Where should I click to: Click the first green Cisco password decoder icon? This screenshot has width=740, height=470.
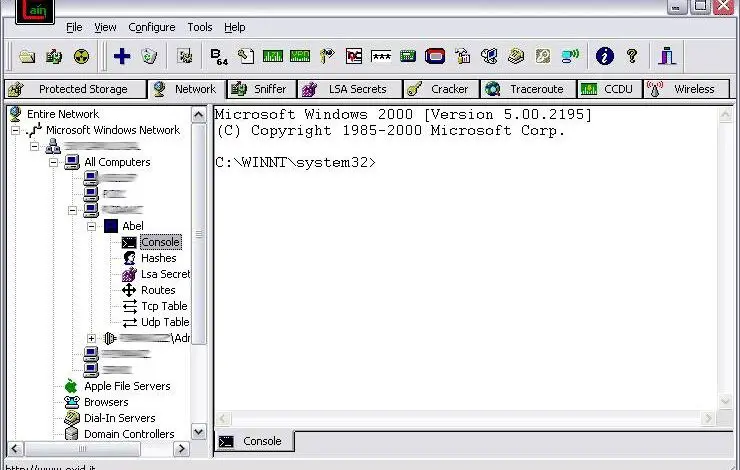click(272, 56)
